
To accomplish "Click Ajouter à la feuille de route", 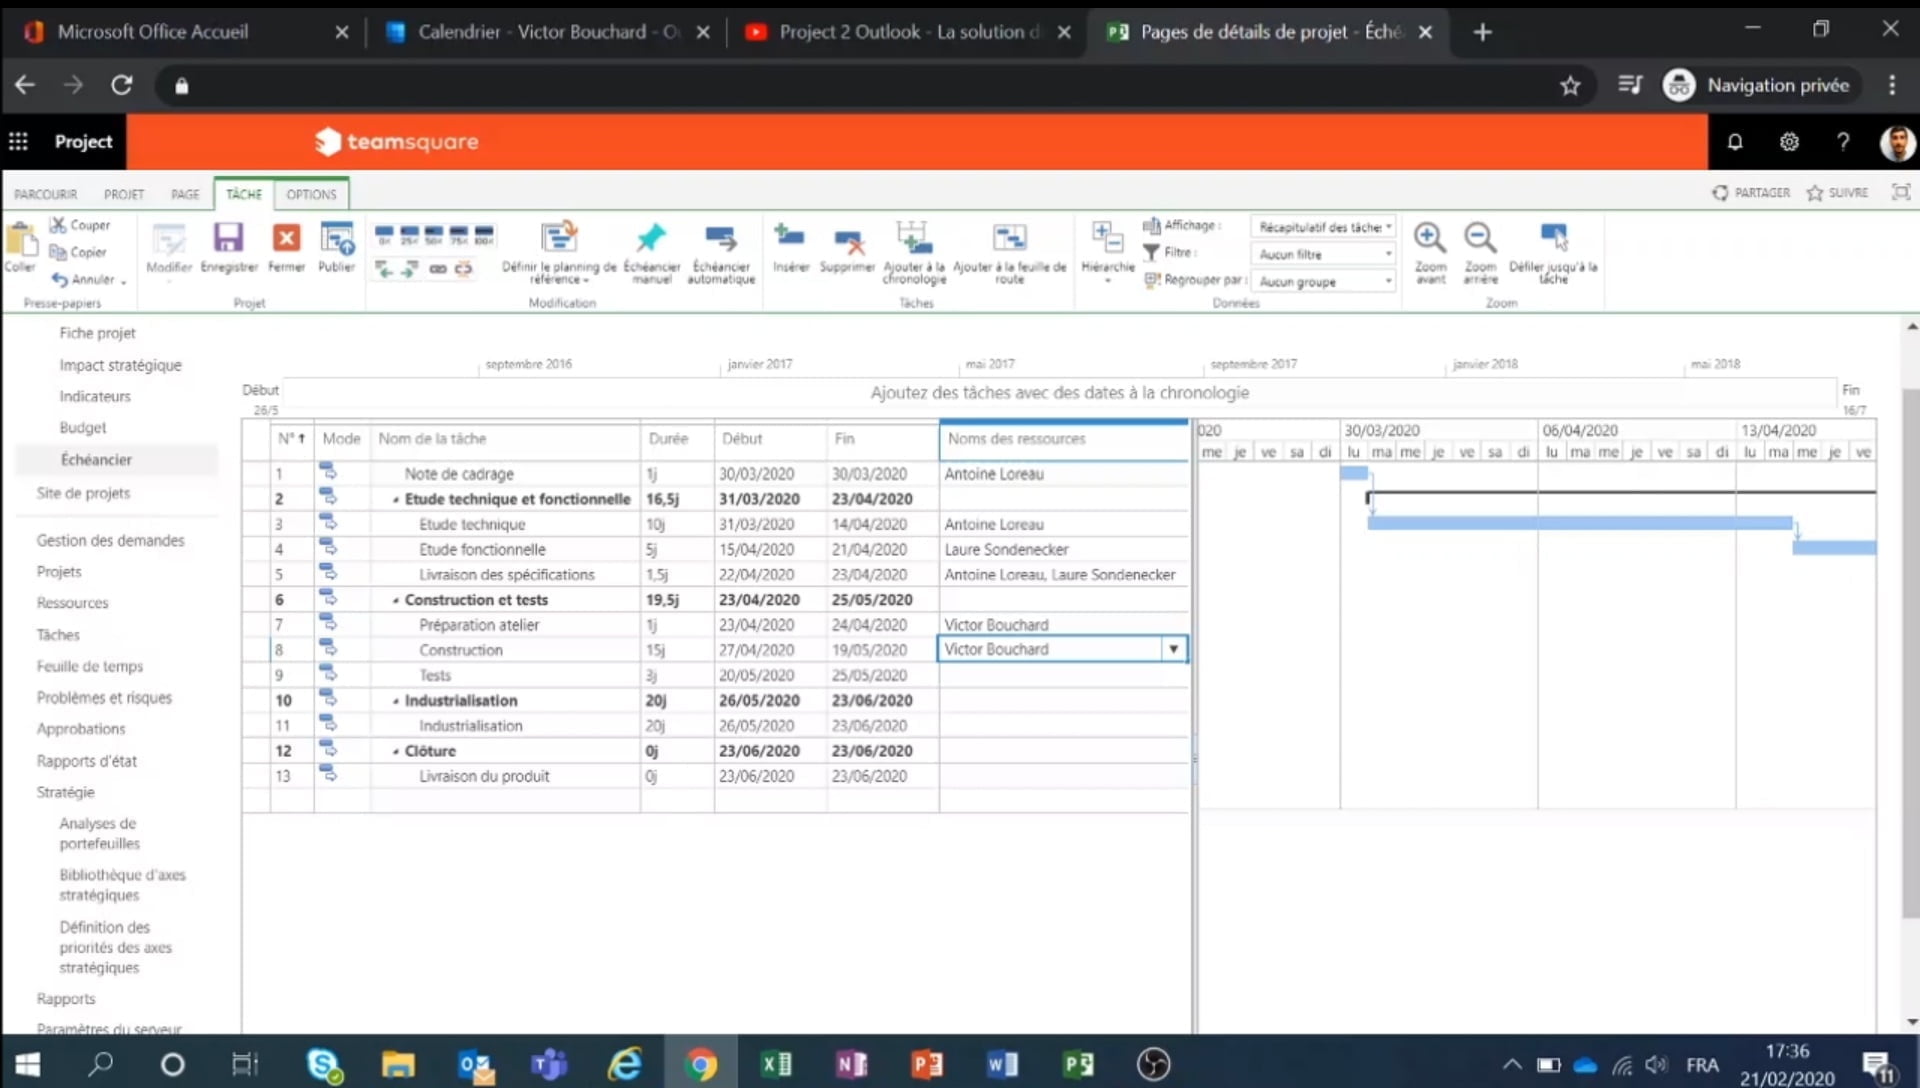I will 1010,252.
